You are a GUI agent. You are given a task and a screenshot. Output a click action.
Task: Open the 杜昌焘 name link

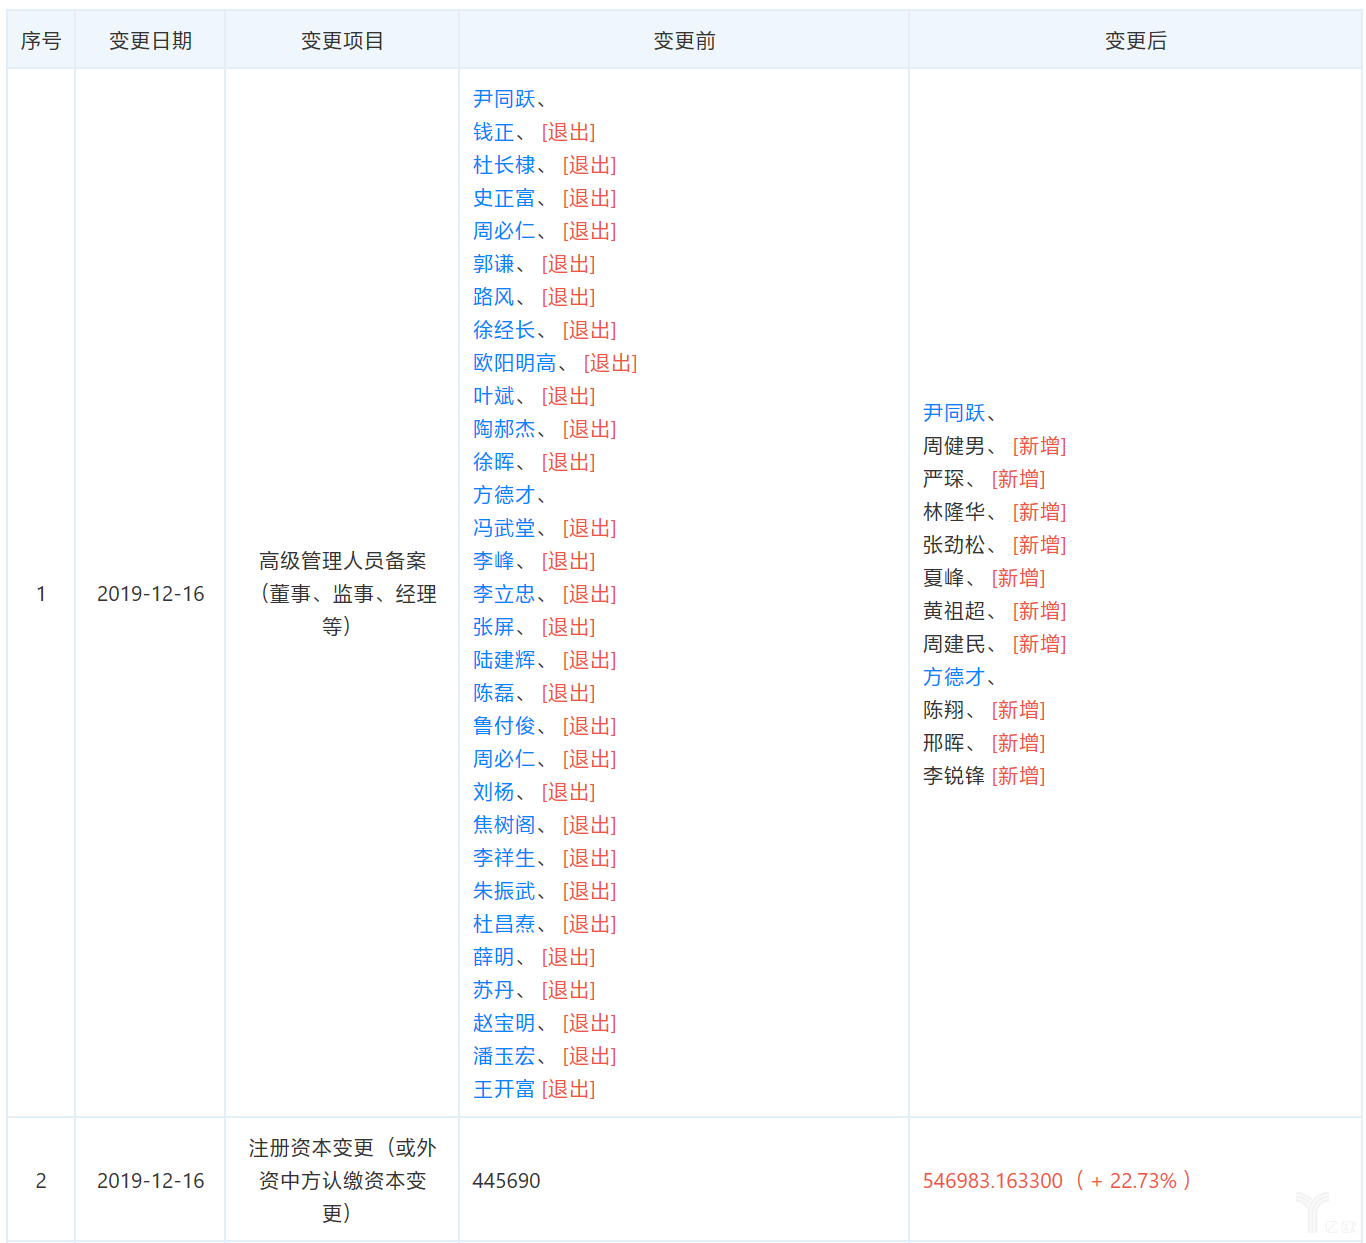(504, 924)
